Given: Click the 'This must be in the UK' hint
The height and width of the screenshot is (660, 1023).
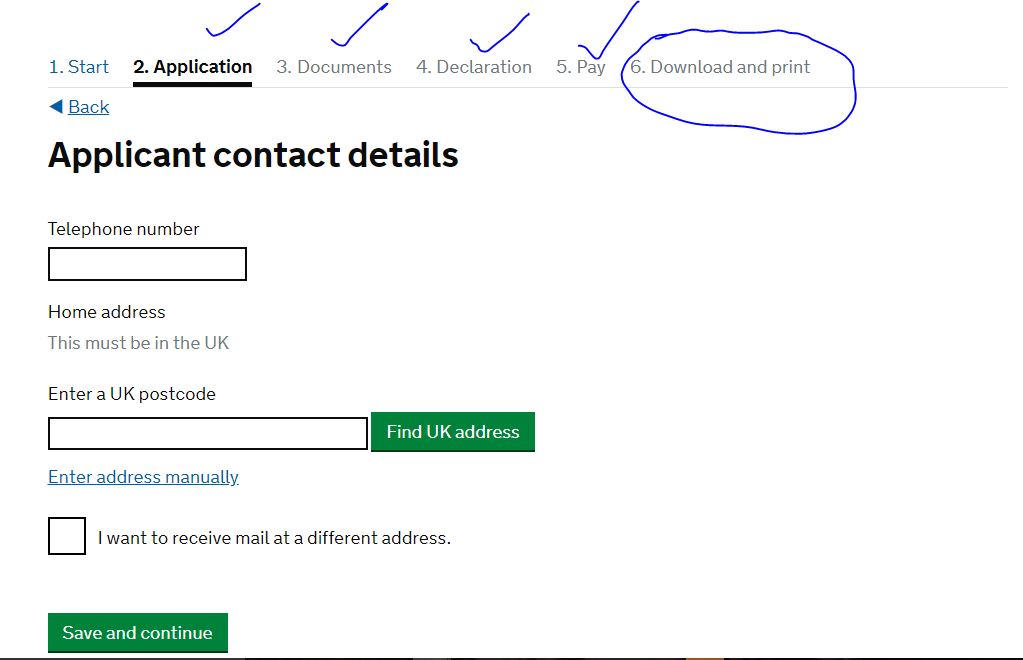Looking at the screenshot, I should (139, 343).
